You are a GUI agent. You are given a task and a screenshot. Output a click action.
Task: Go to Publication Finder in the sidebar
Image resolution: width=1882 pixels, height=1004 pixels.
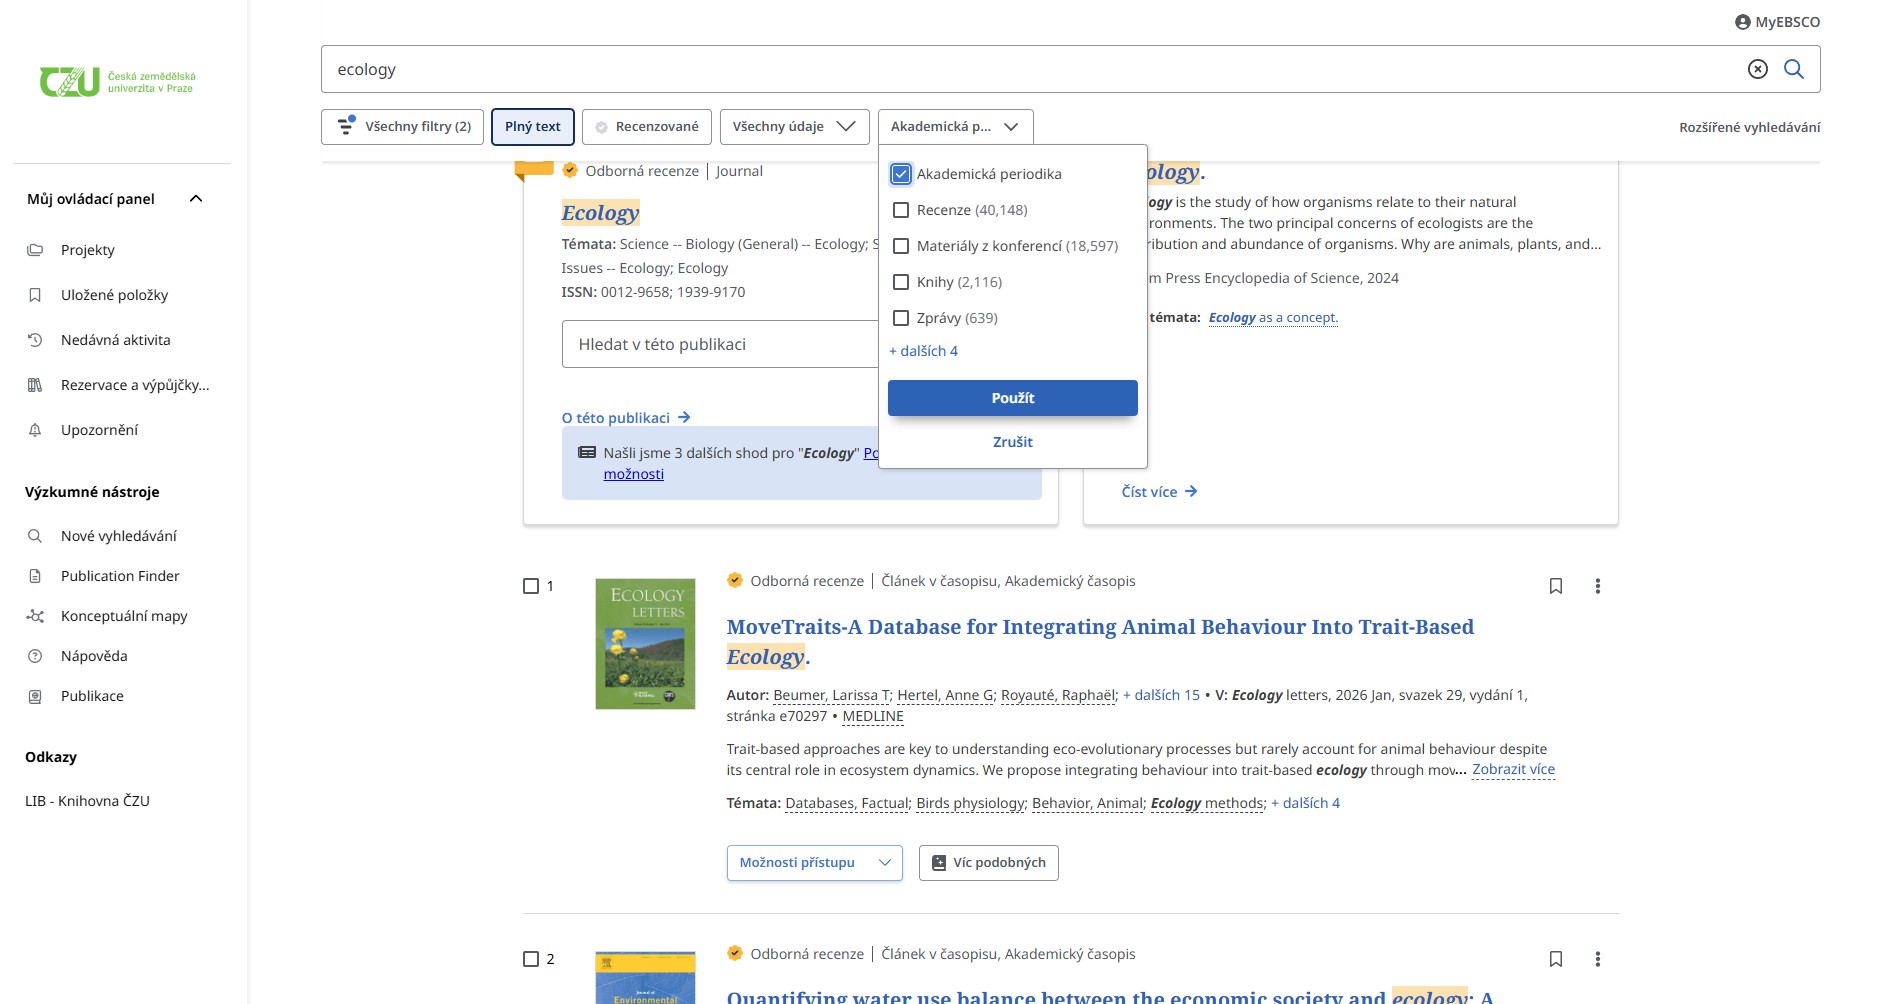pyautogui.click(x=120, y=576)
